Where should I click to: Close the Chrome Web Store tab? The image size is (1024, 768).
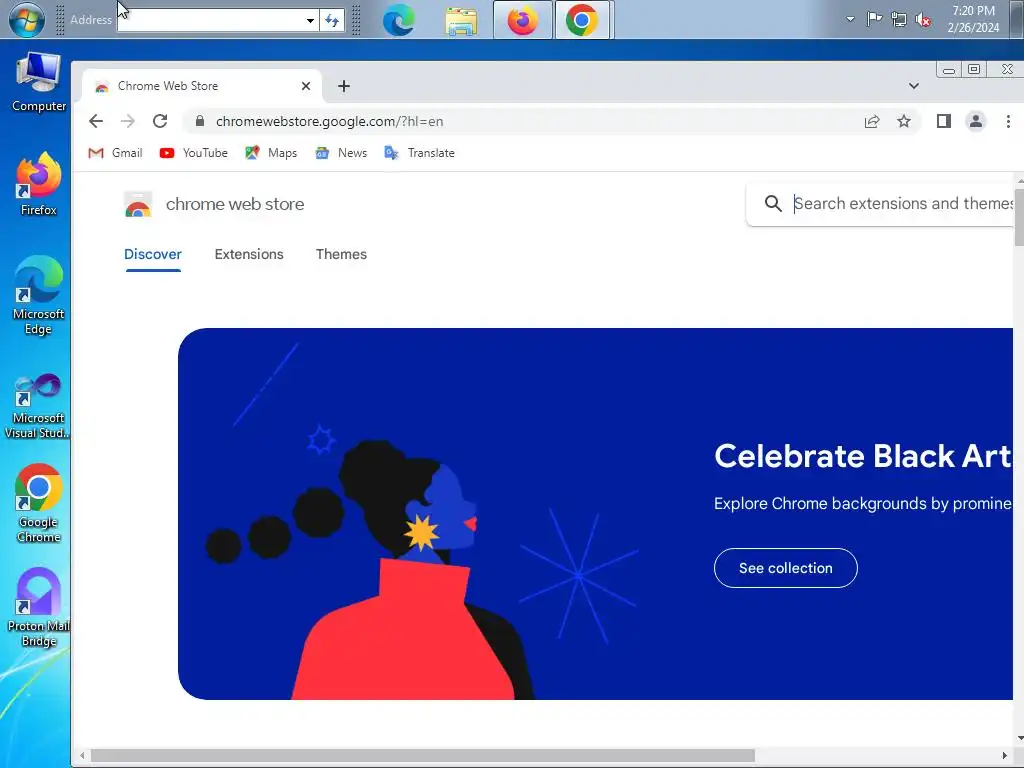point(306,86)
